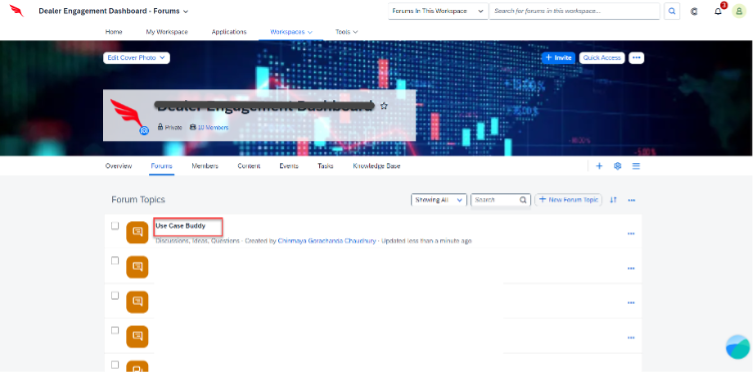The height and width of the screenshot is (373, 755).
Task: Open the Edit Cover Photo dropdown
Action: coord(136,58)
